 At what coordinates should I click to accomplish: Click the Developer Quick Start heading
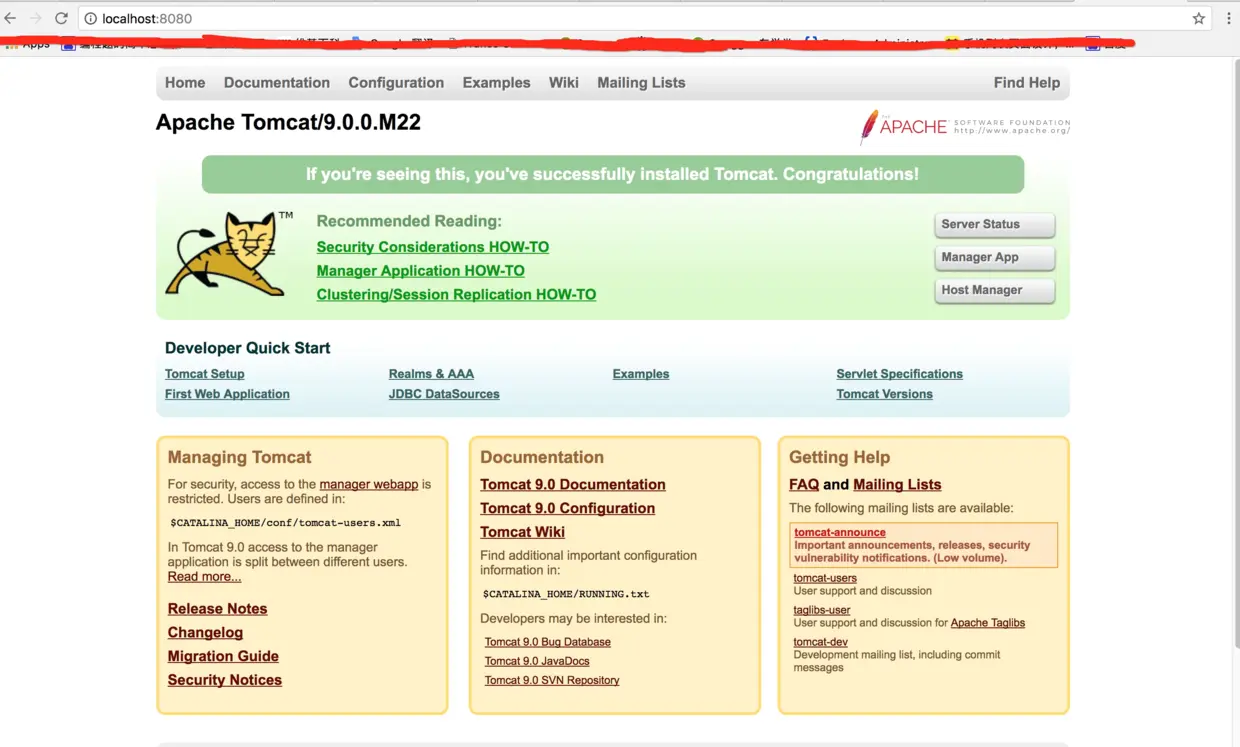pos(248,348)
